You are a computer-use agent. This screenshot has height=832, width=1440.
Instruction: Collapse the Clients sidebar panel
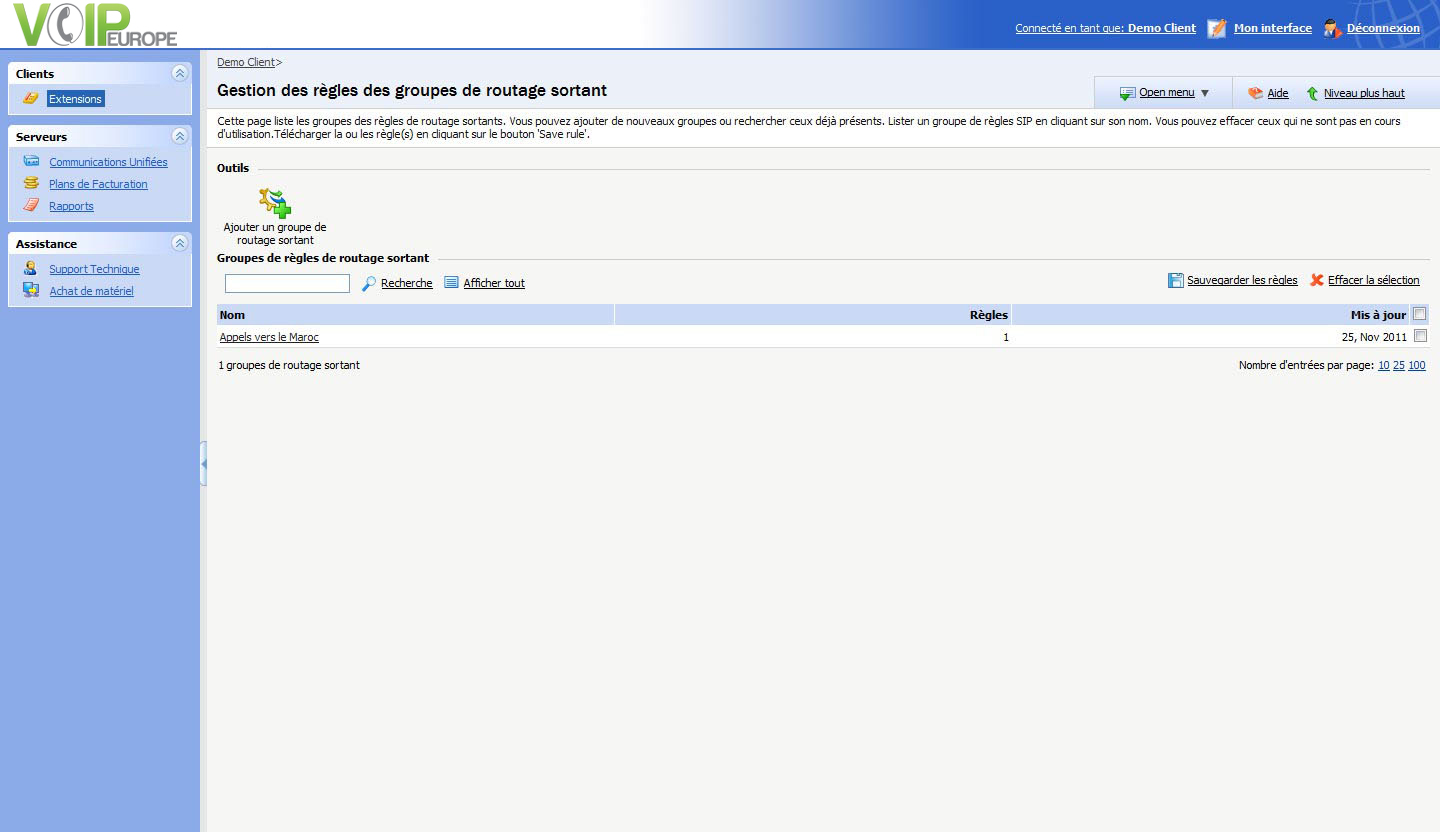[179, 73]
